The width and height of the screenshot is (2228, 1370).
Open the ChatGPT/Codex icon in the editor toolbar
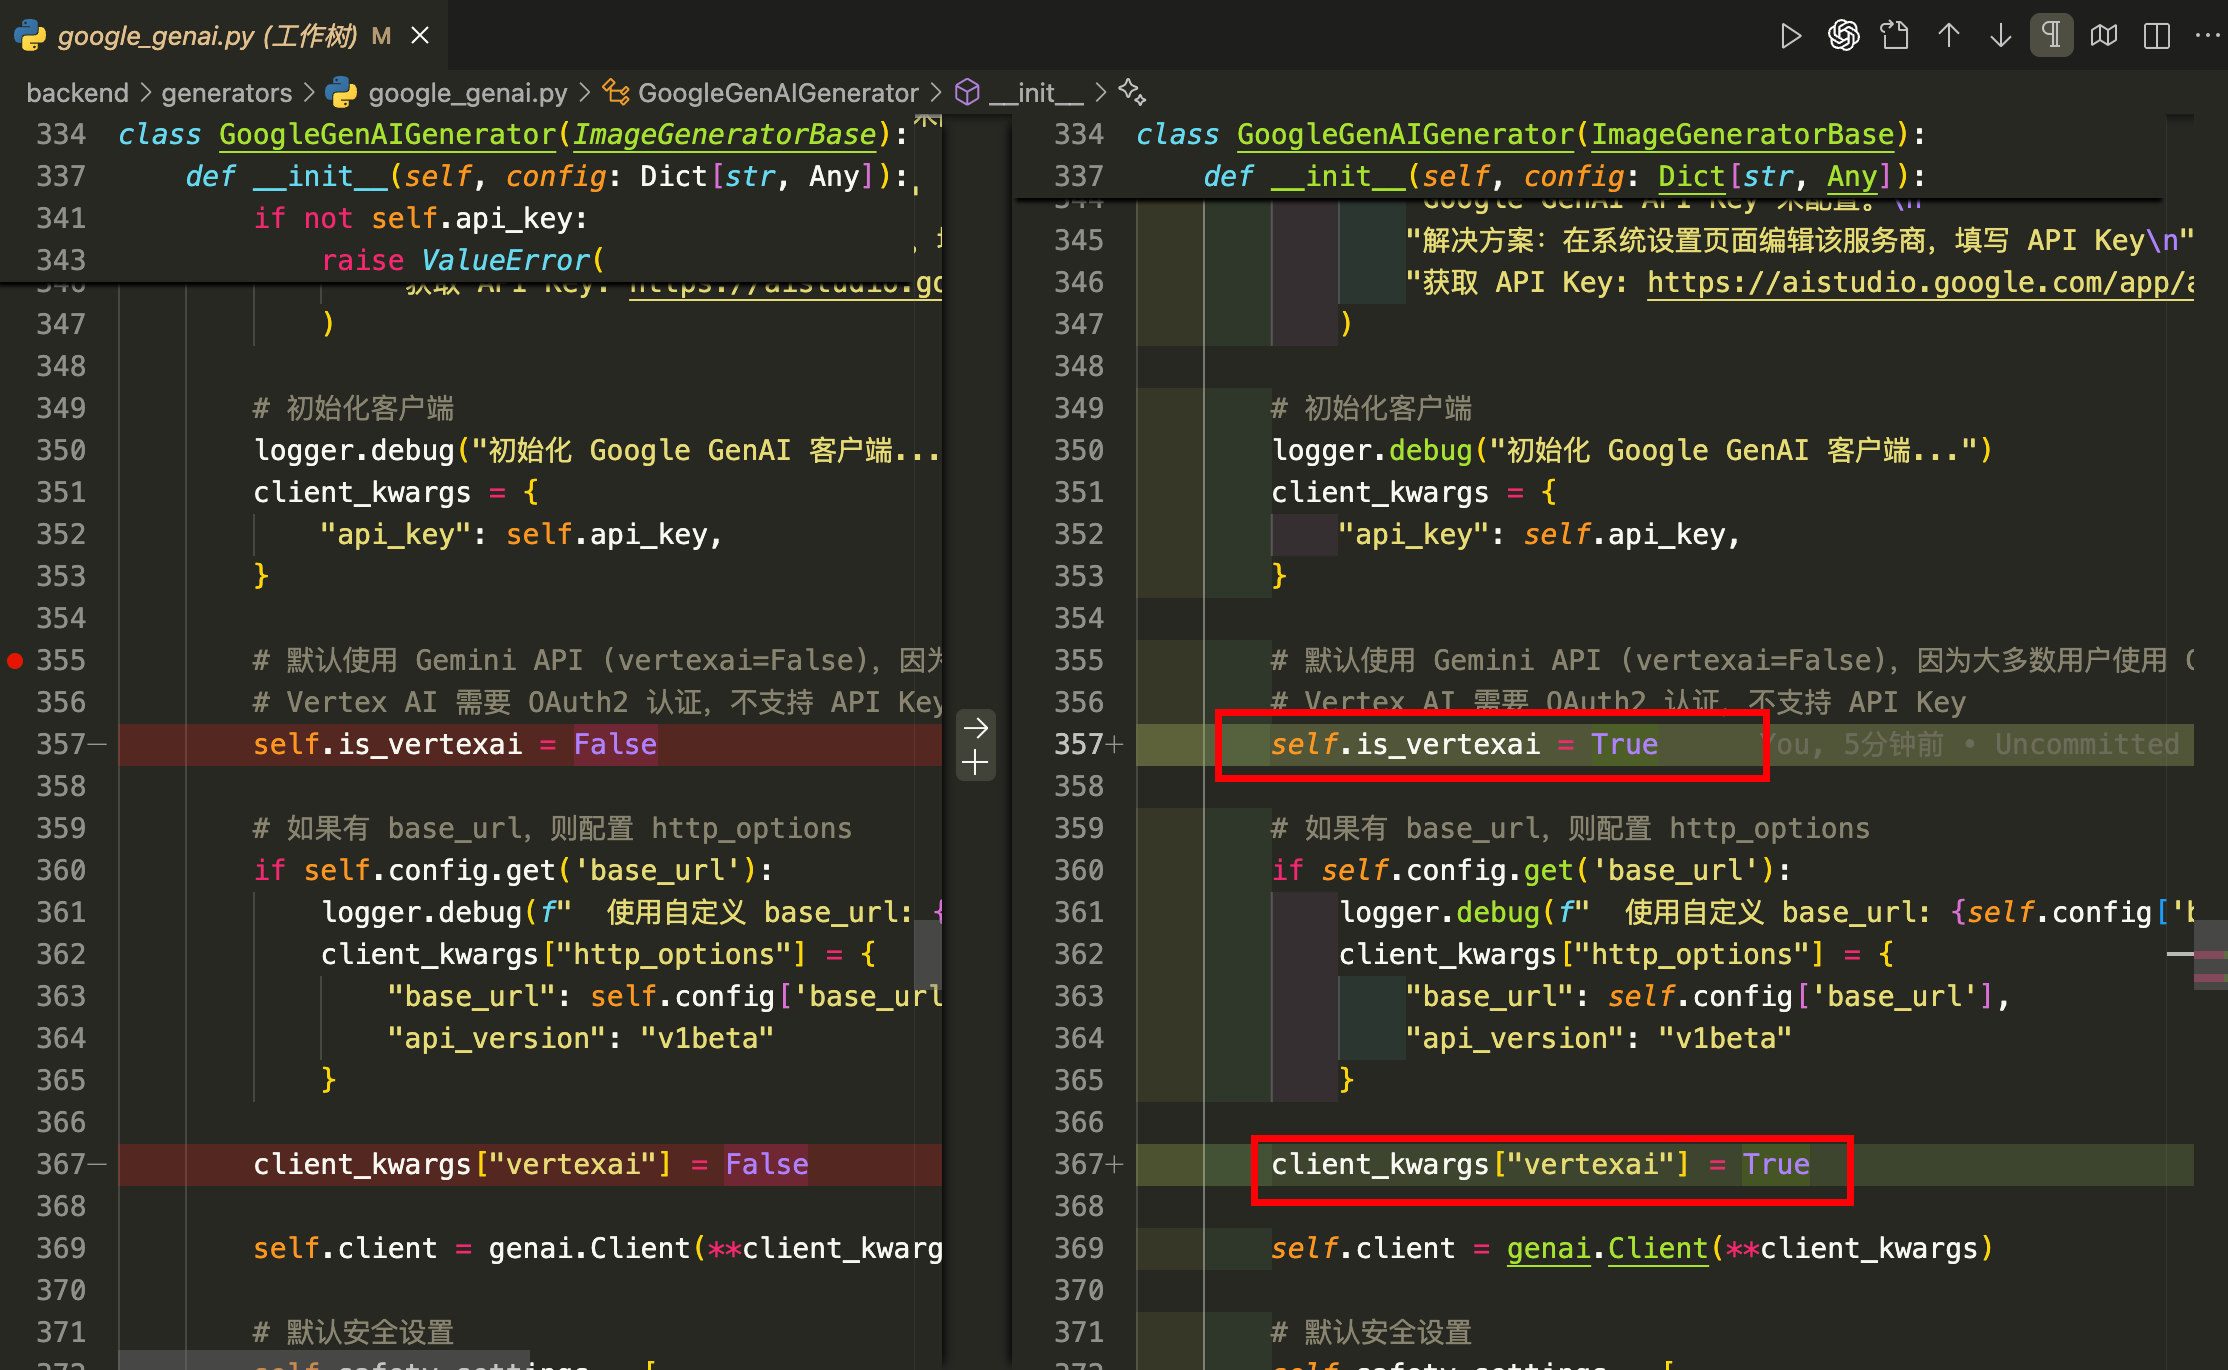[1843, 37]
